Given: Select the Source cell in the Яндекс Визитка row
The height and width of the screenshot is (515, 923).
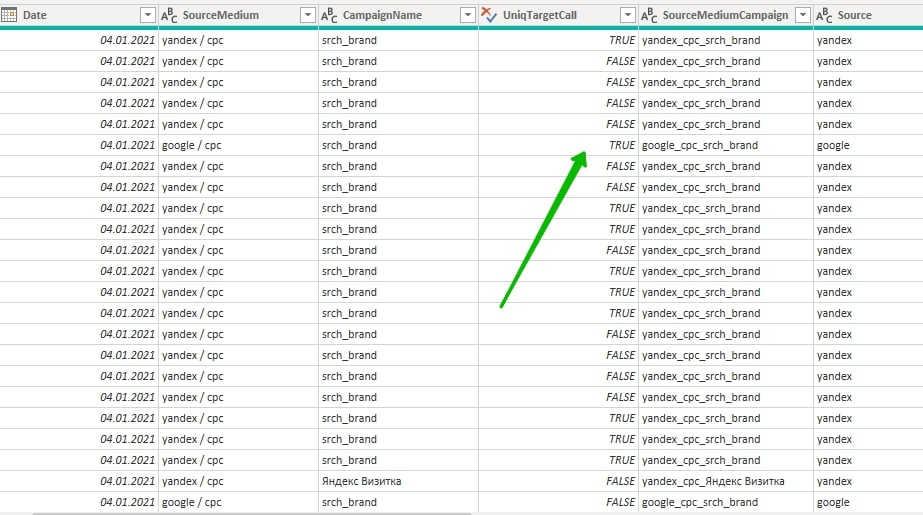Looking at the screenshot, I should click(868, 481).
